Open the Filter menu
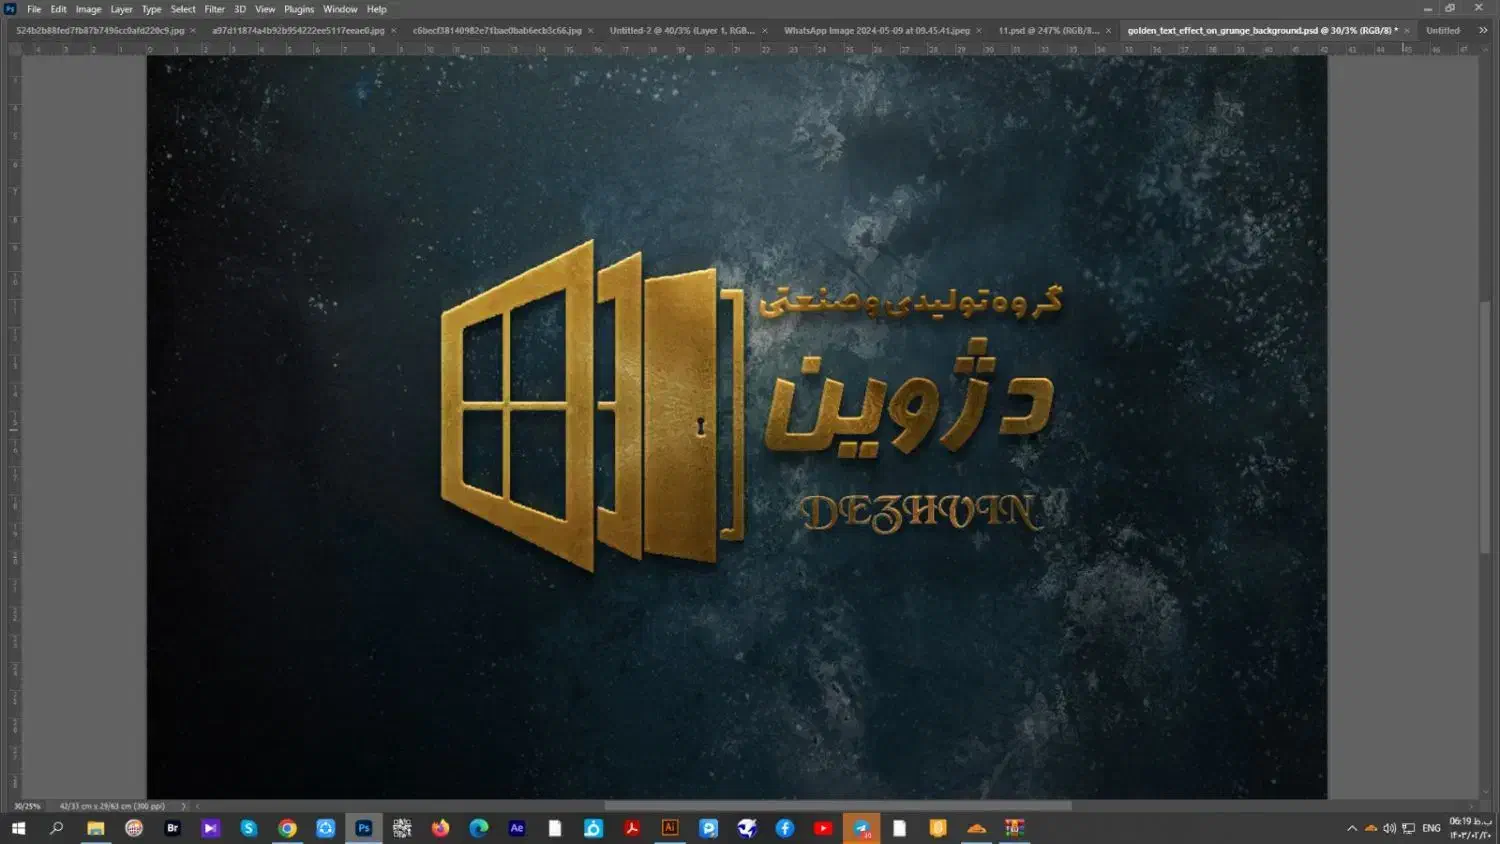Screen dimensions: 1500x844 pyautogui.click(x=214, y=9)
